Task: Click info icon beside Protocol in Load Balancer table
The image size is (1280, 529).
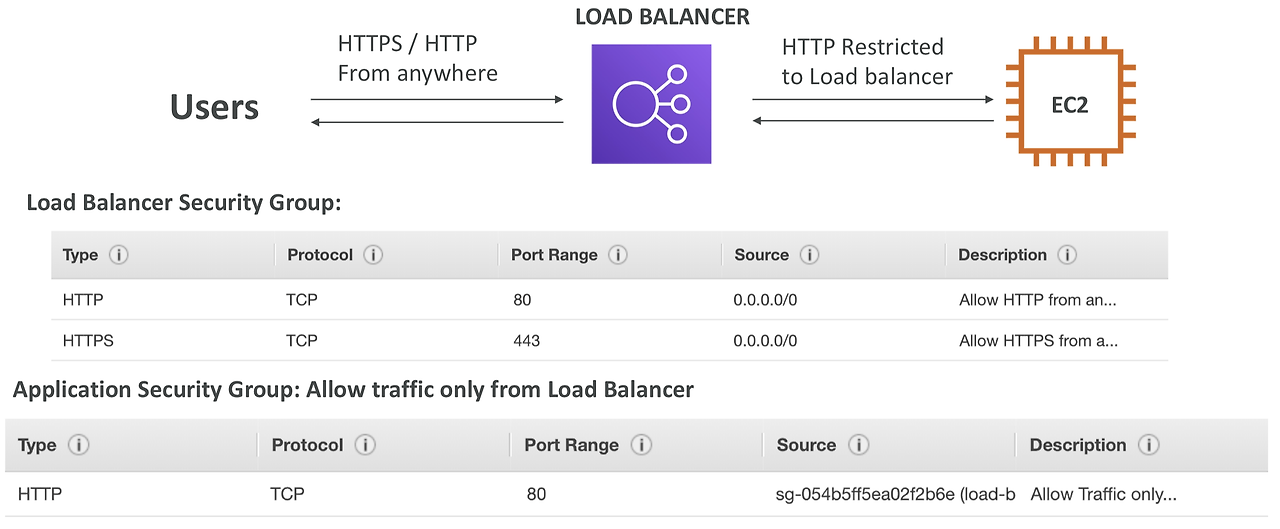Action: (373, 255)
